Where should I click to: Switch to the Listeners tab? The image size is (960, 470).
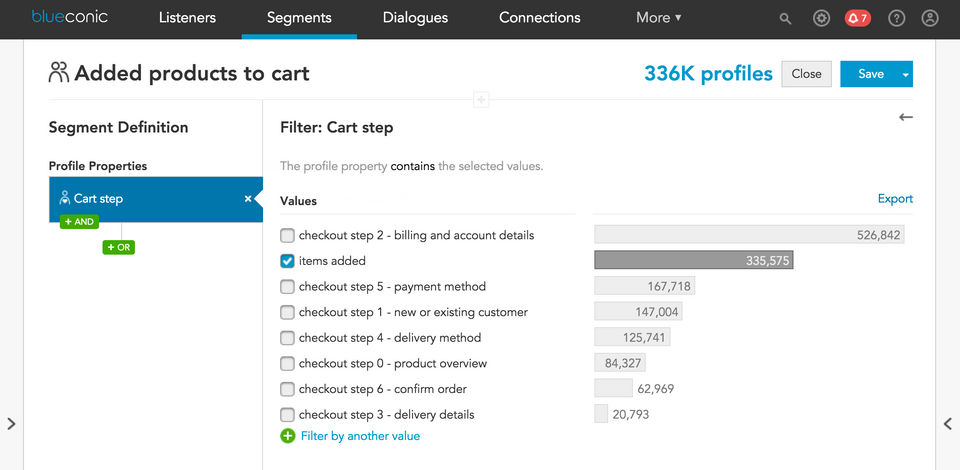187,18
